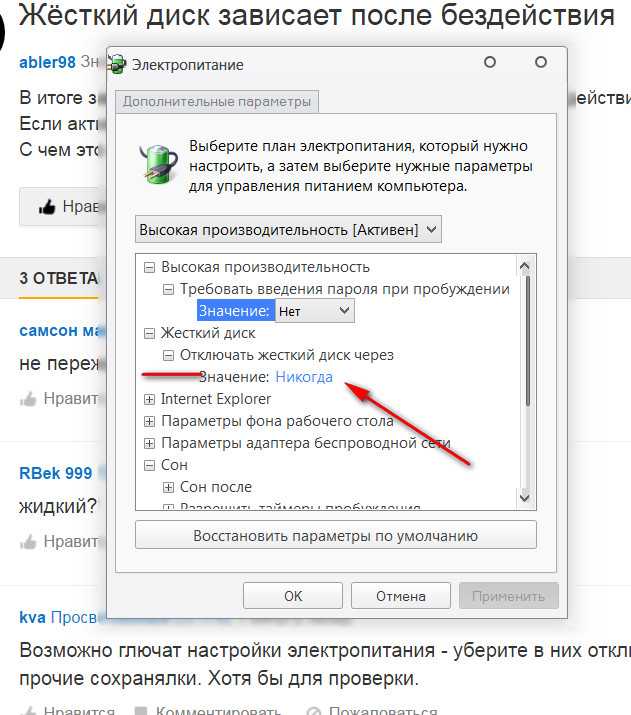Click the settings tree scrollbar thumb
This screenshot has width=631, height=715.
[x=528, y=340]
